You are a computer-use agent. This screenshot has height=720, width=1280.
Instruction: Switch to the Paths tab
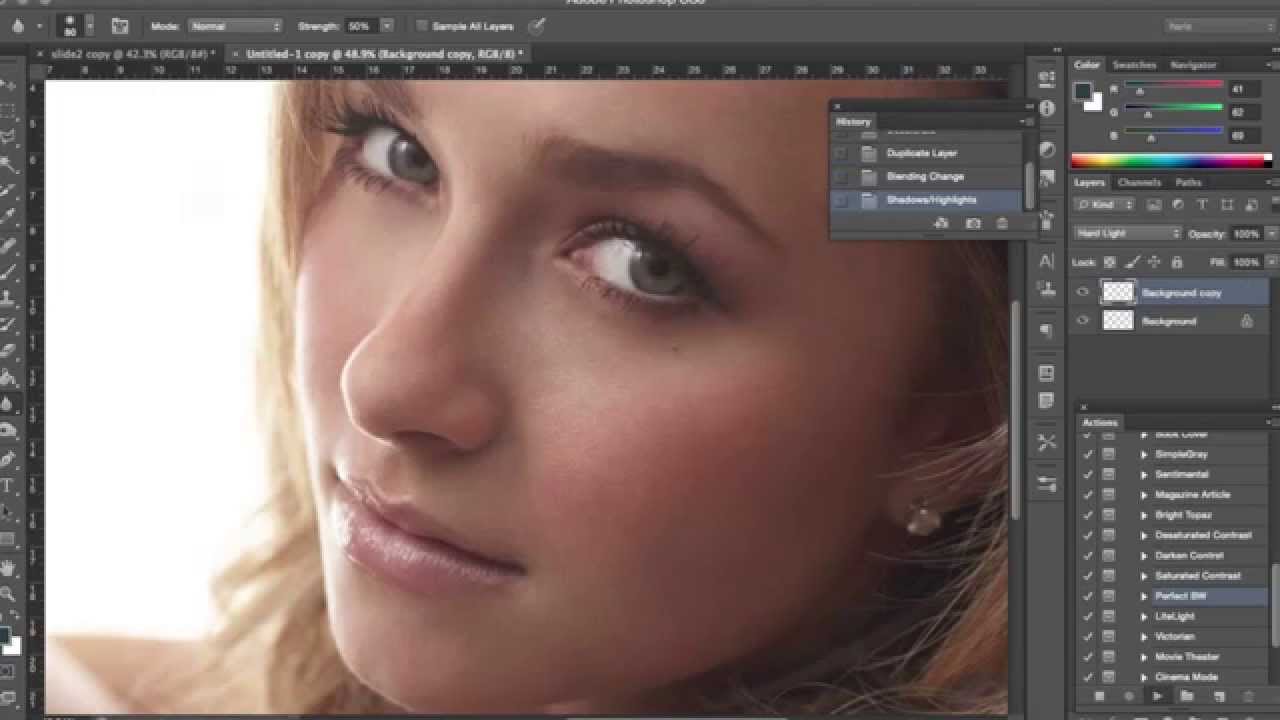click(x=1188, y=183)
